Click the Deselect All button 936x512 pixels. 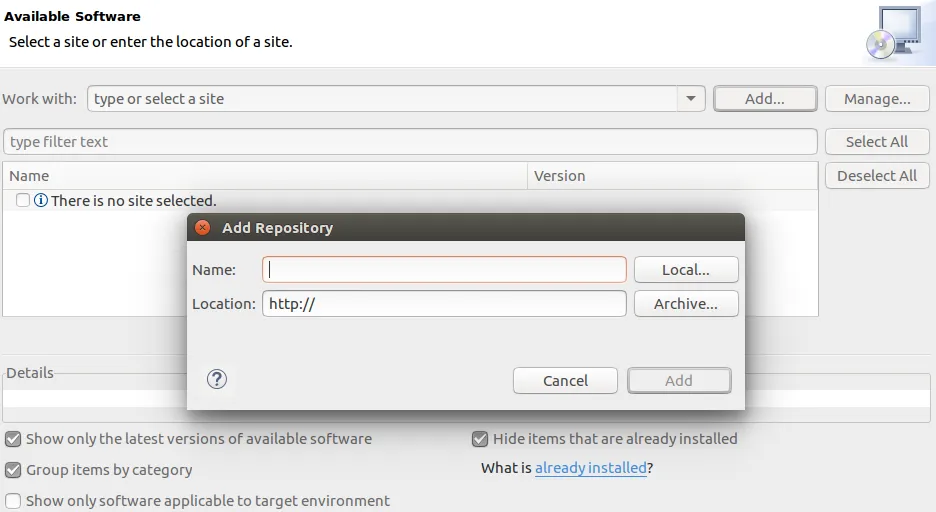coord(876,176)
